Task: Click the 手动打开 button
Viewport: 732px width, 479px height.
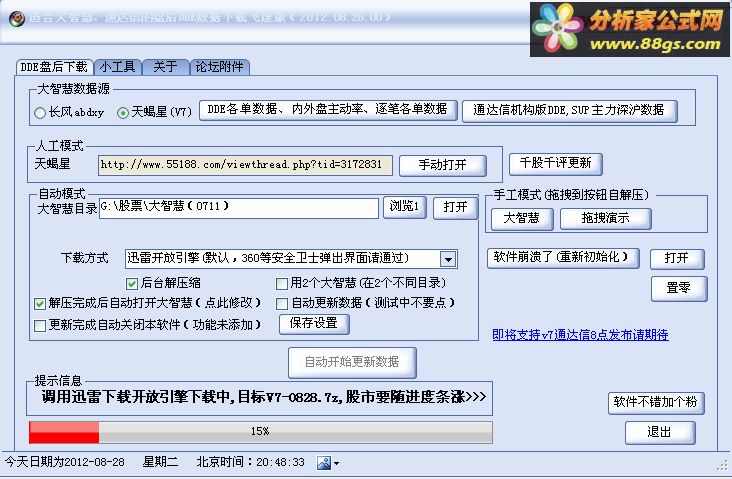Action: pyautogui.click(x=443, y=165)
